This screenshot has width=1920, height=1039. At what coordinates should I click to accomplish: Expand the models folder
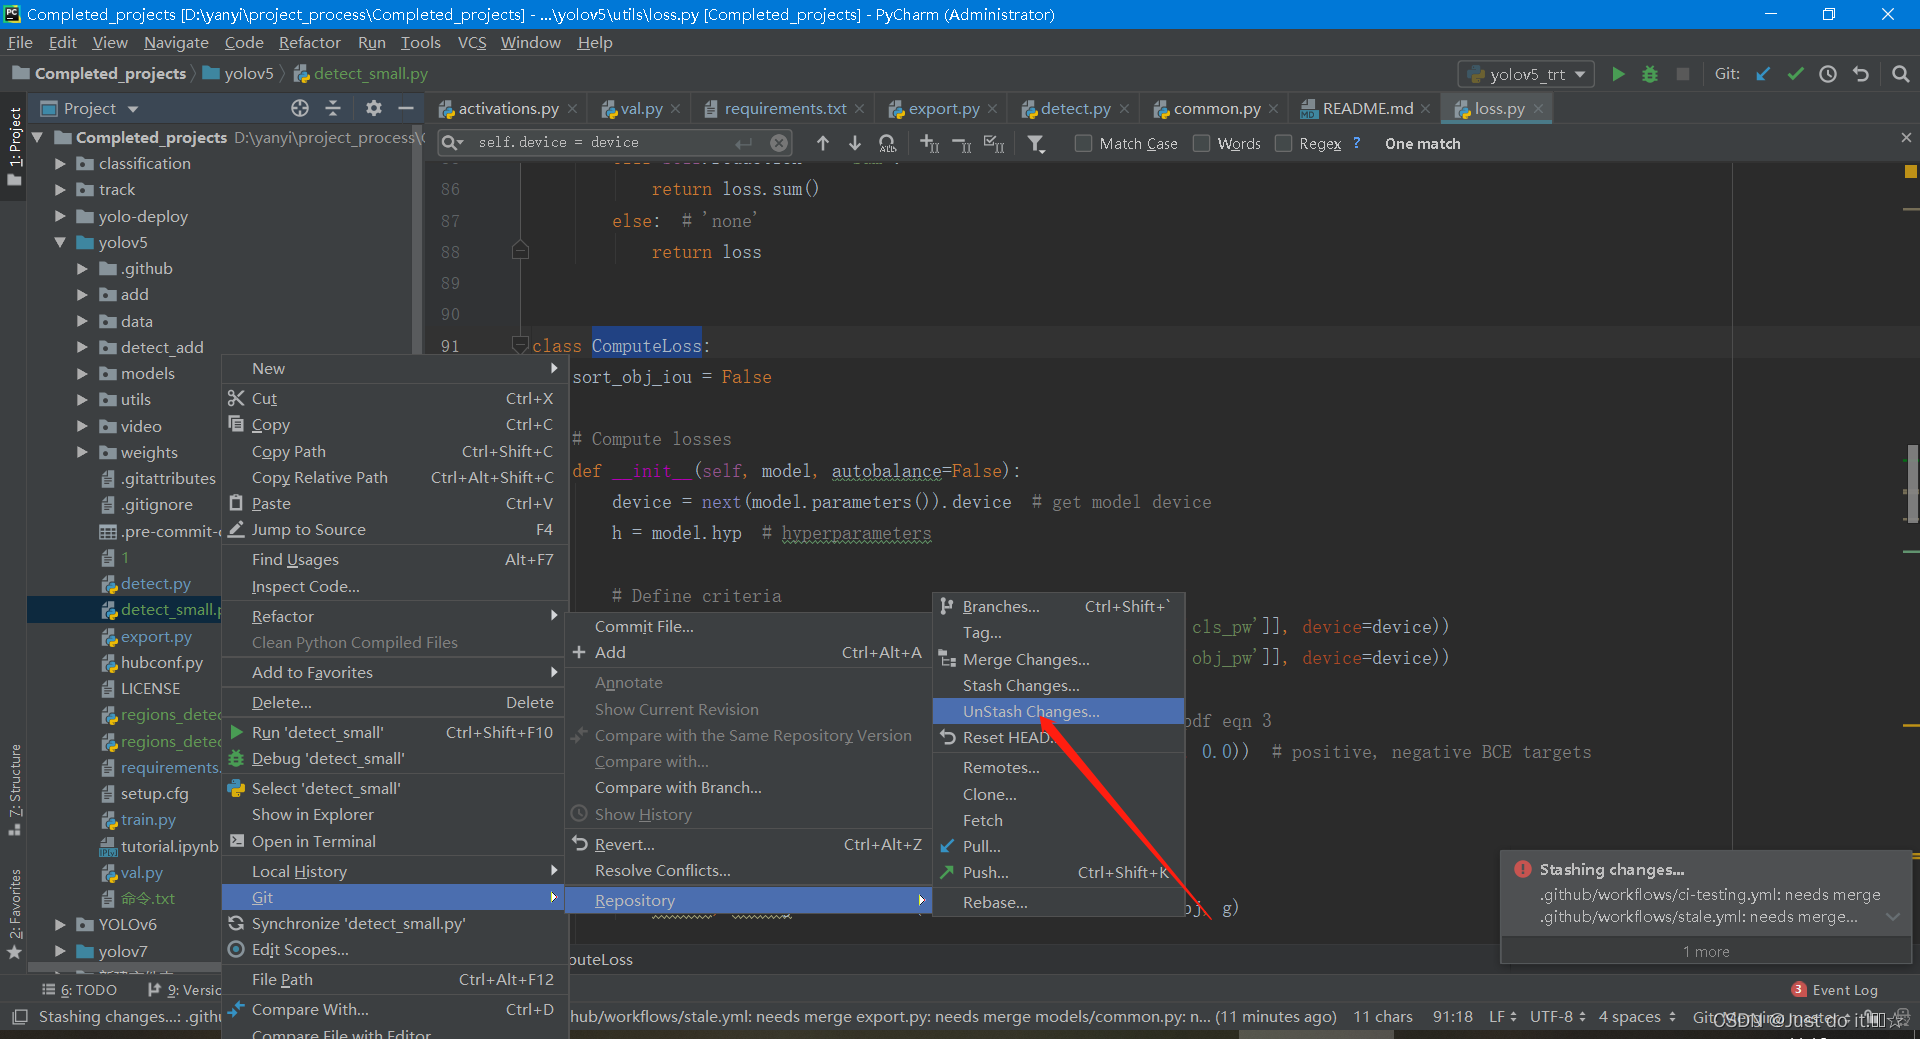[82, 373]
